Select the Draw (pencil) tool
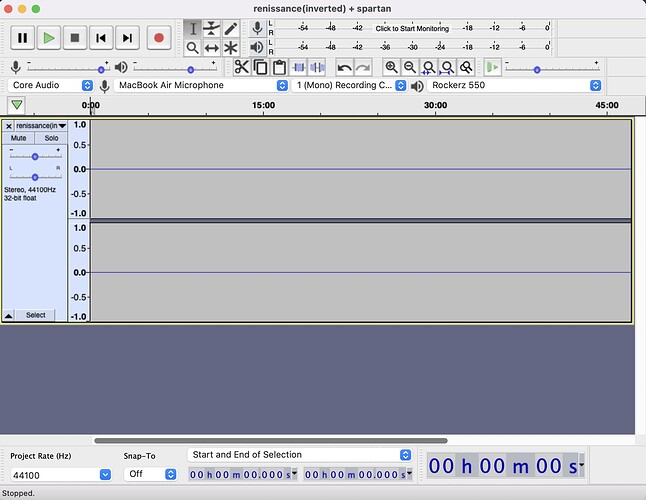646x500 pixels. pyautogui.click(x=230, y=28)
